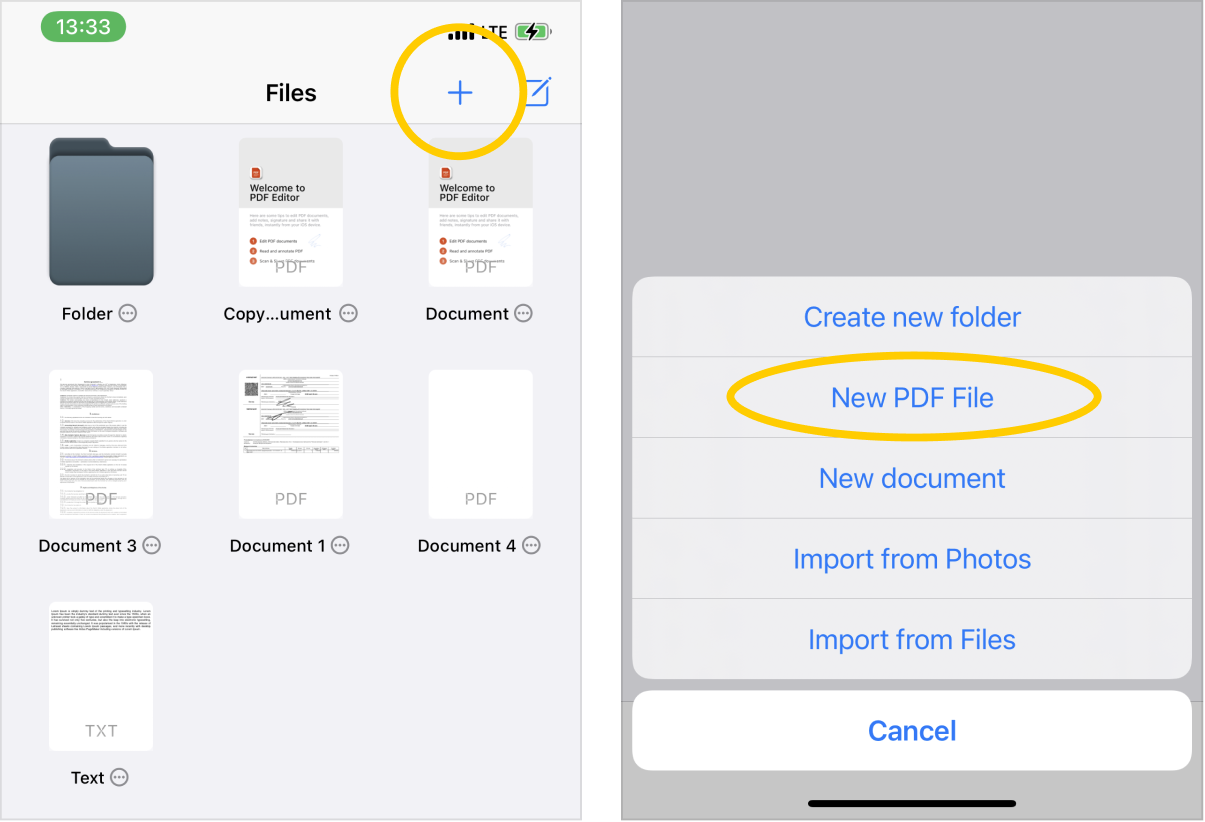
Task: Open the Folder thumbnail
Action: click(101, 212)
